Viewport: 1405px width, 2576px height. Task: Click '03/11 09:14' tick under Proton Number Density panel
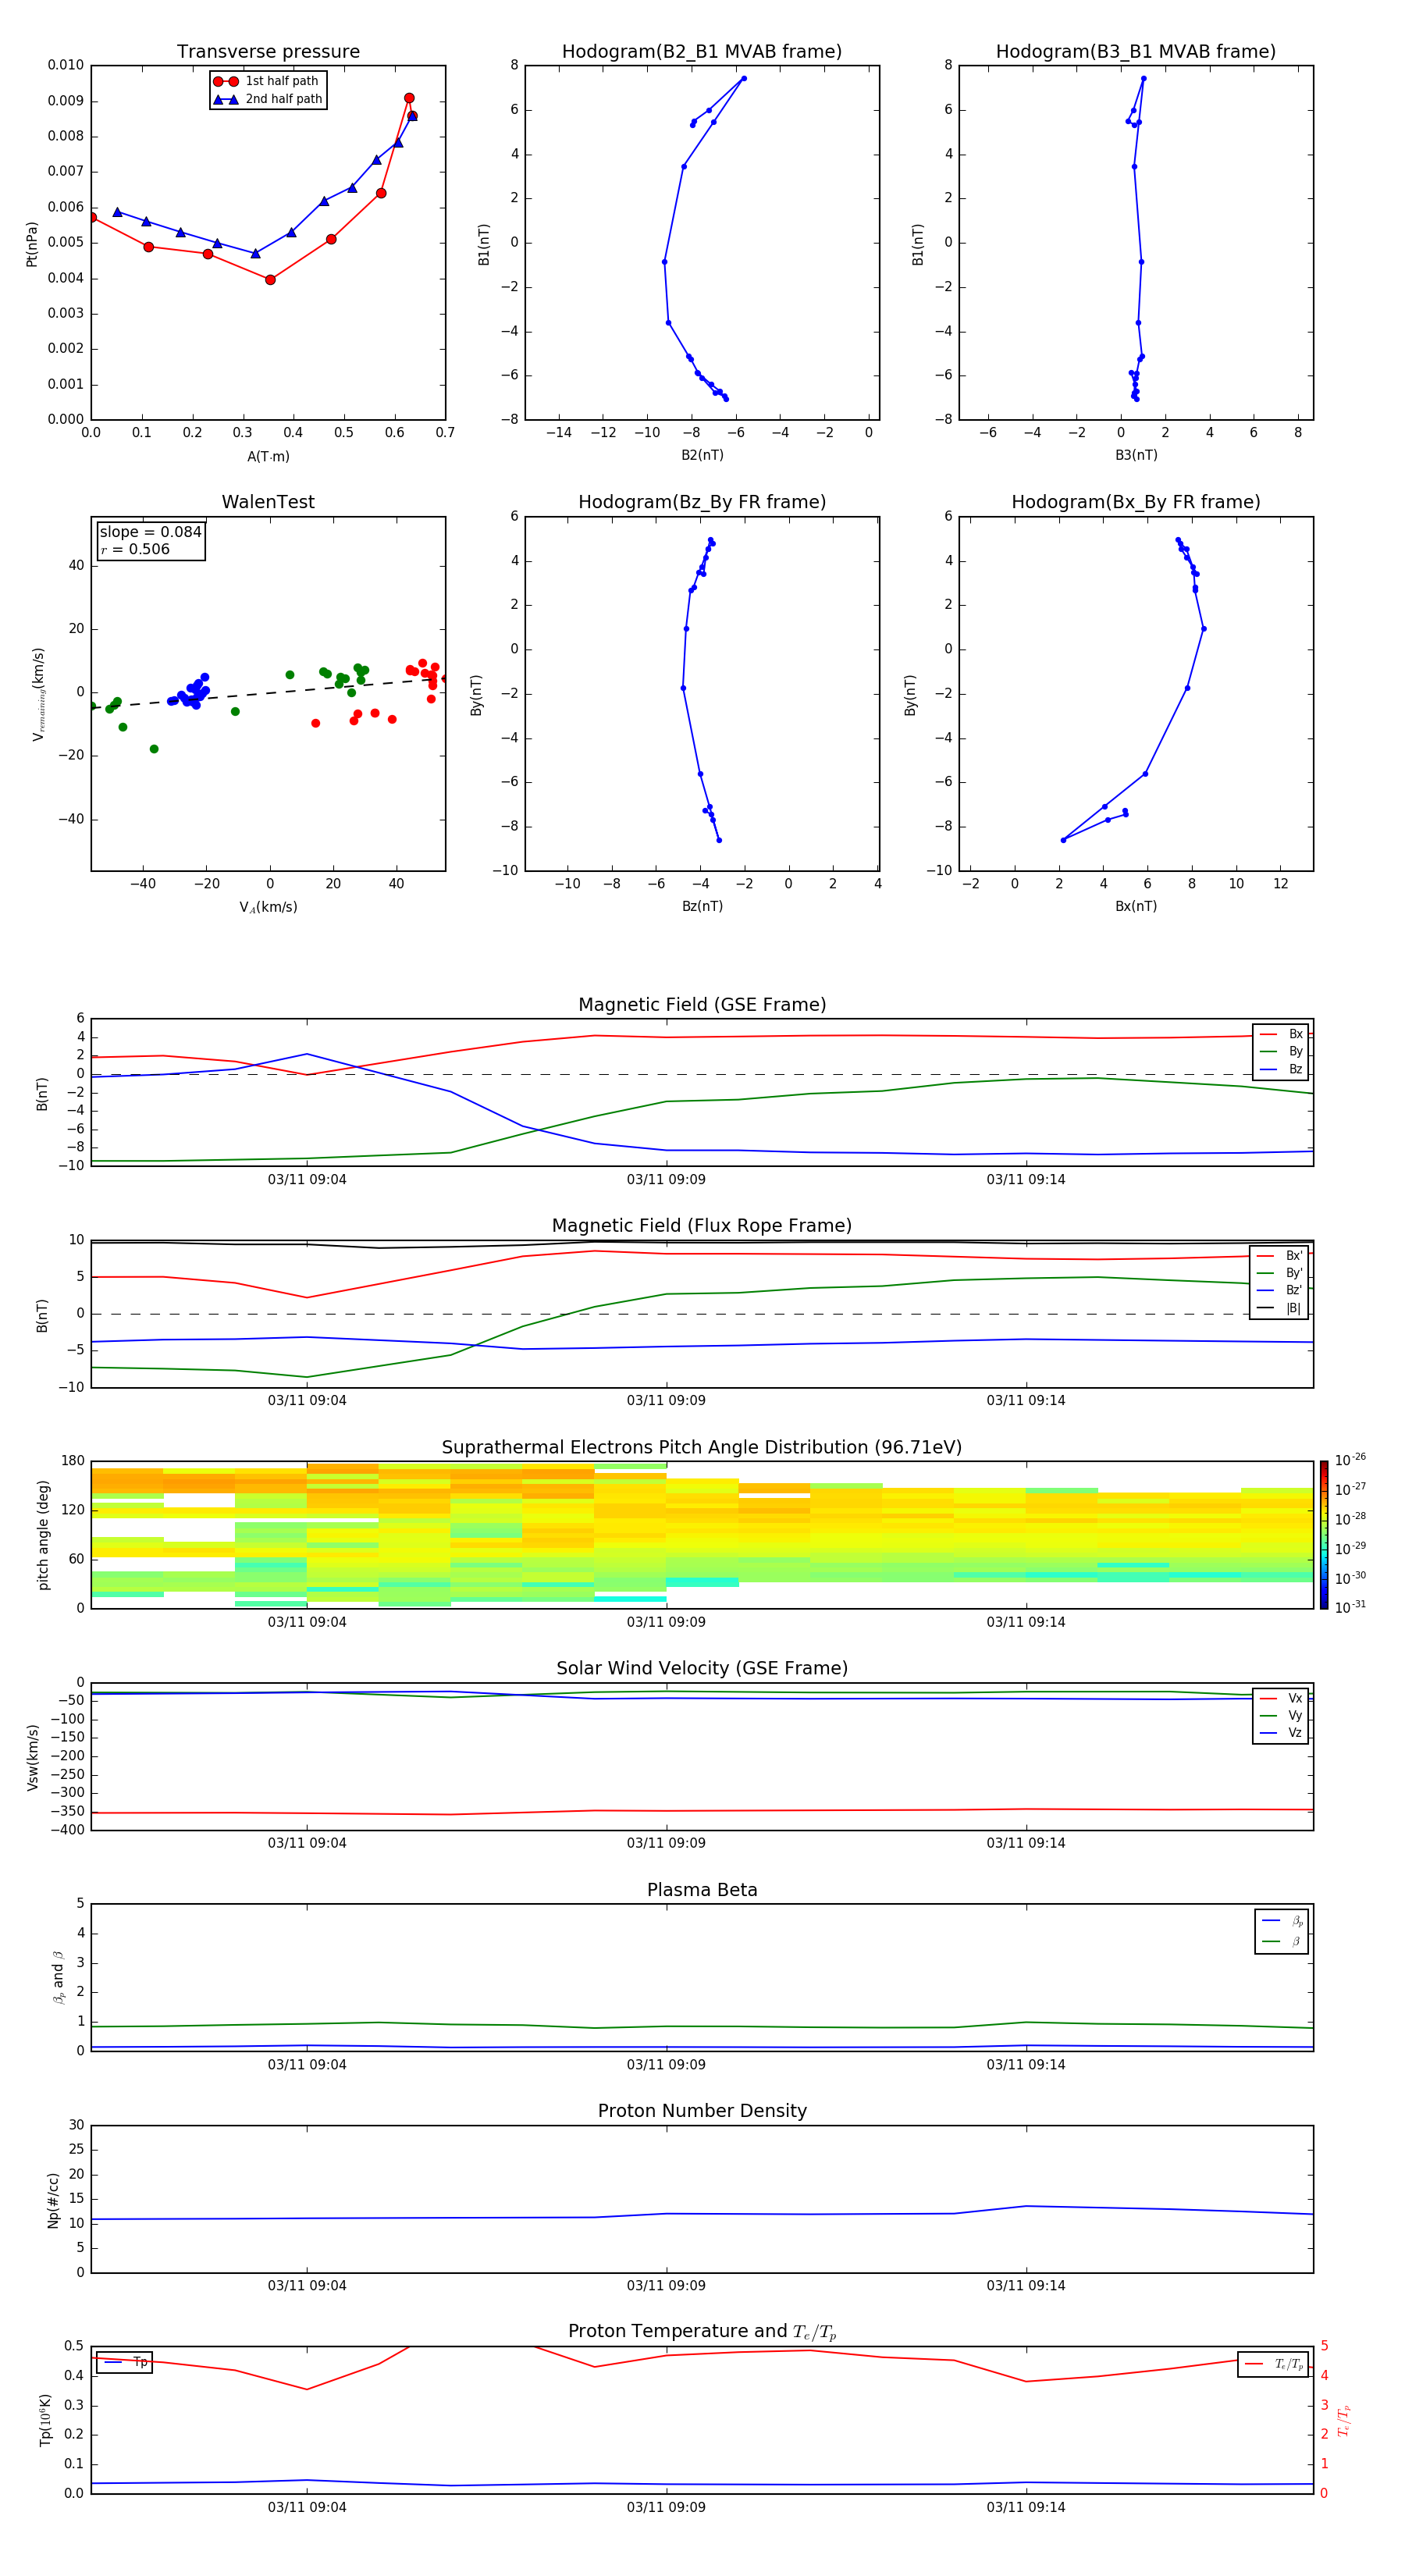coord(1026,2286)
